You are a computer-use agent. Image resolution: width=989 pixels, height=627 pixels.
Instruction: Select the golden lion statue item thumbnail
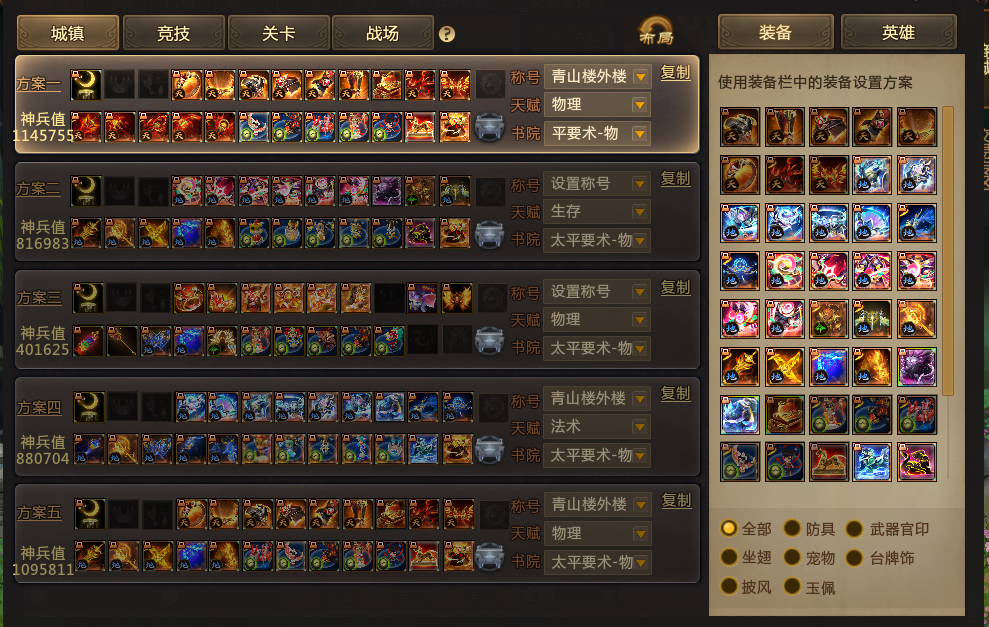point(828,462)
